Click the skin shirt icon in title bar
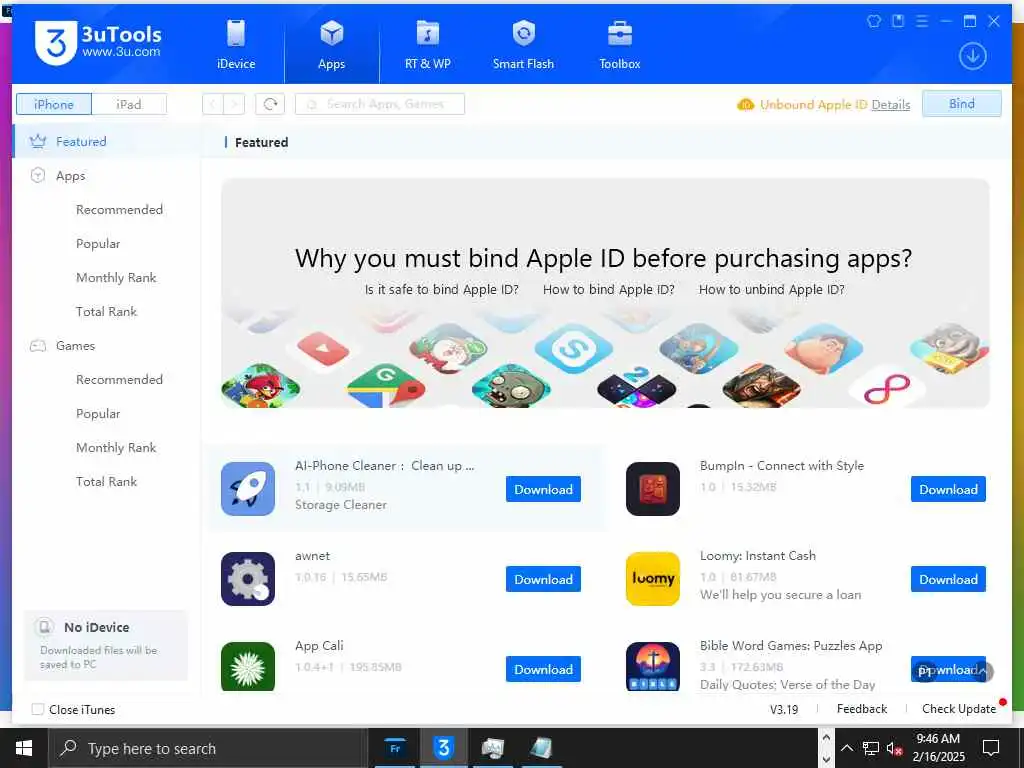Viewport: 1024px width, 768px height. click(x=874, y=21)
